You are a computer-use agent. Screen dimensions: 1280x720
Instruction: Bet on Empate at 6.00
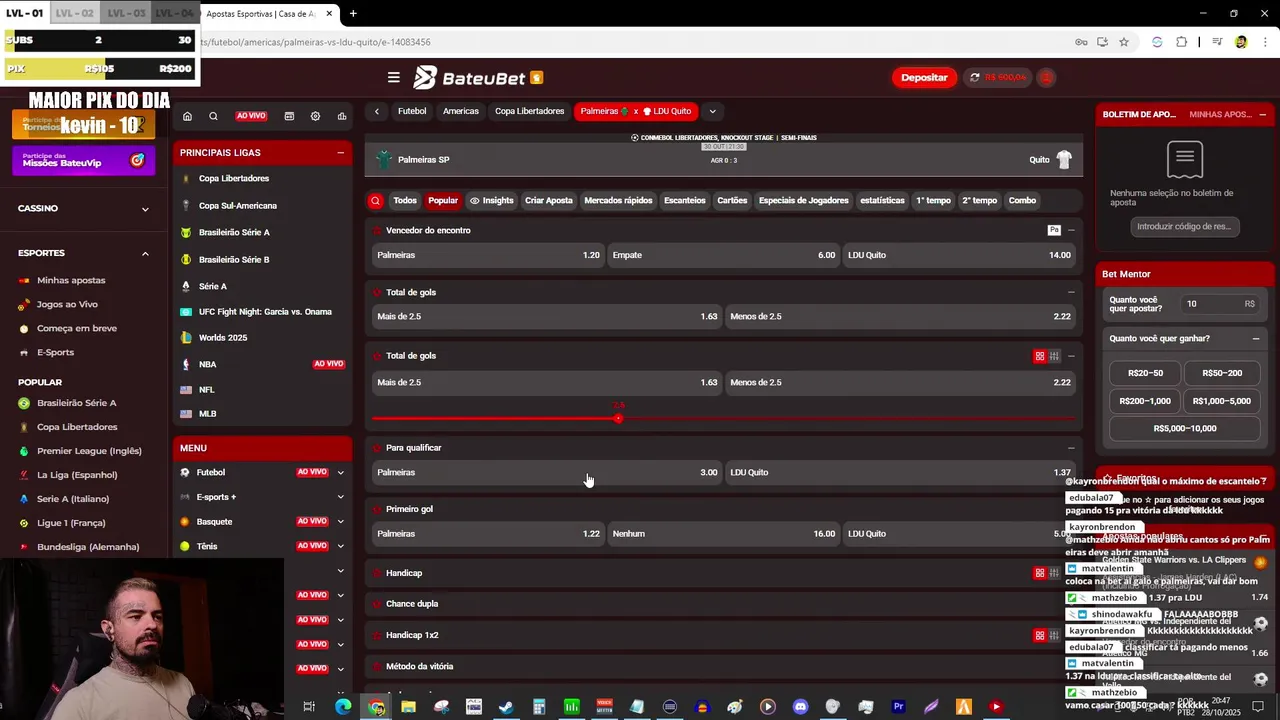coord(724,255)
